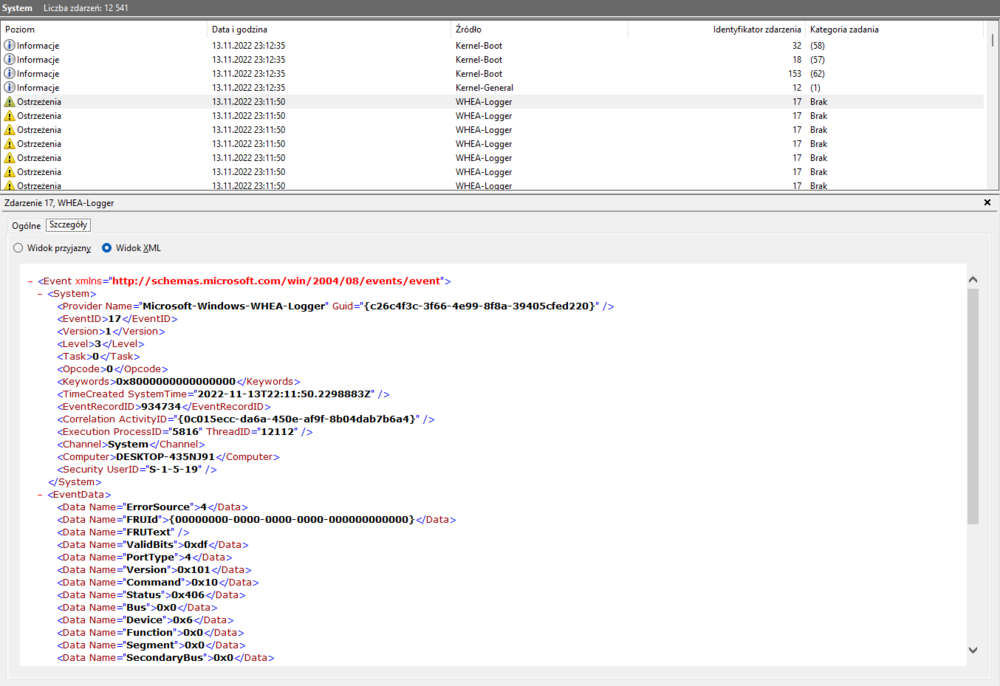Click the ErrorSource data line
Viewport: 1000px width, 686px height.
[x=152, y=507]
